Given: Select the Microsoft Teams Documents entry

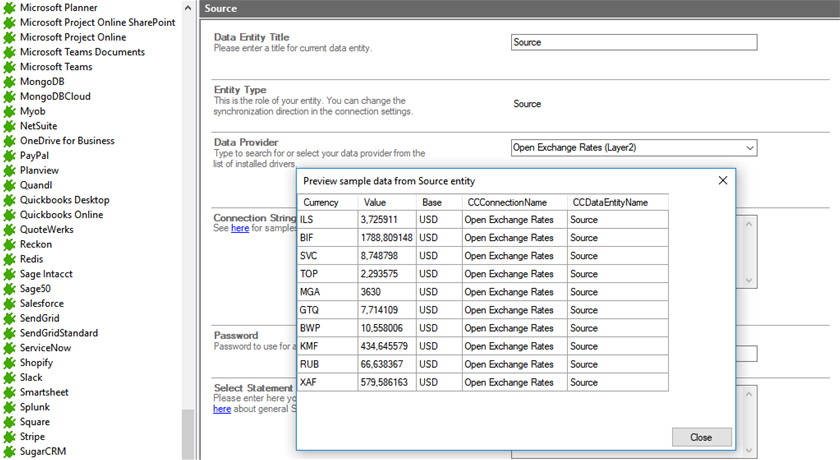Looking at the screenshot, I should point(82,52).
